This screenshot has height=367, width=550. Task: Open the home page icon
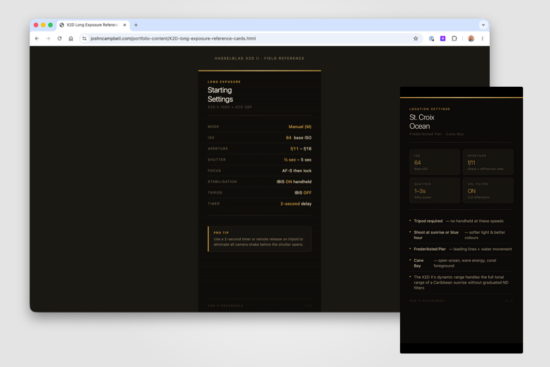71,39
